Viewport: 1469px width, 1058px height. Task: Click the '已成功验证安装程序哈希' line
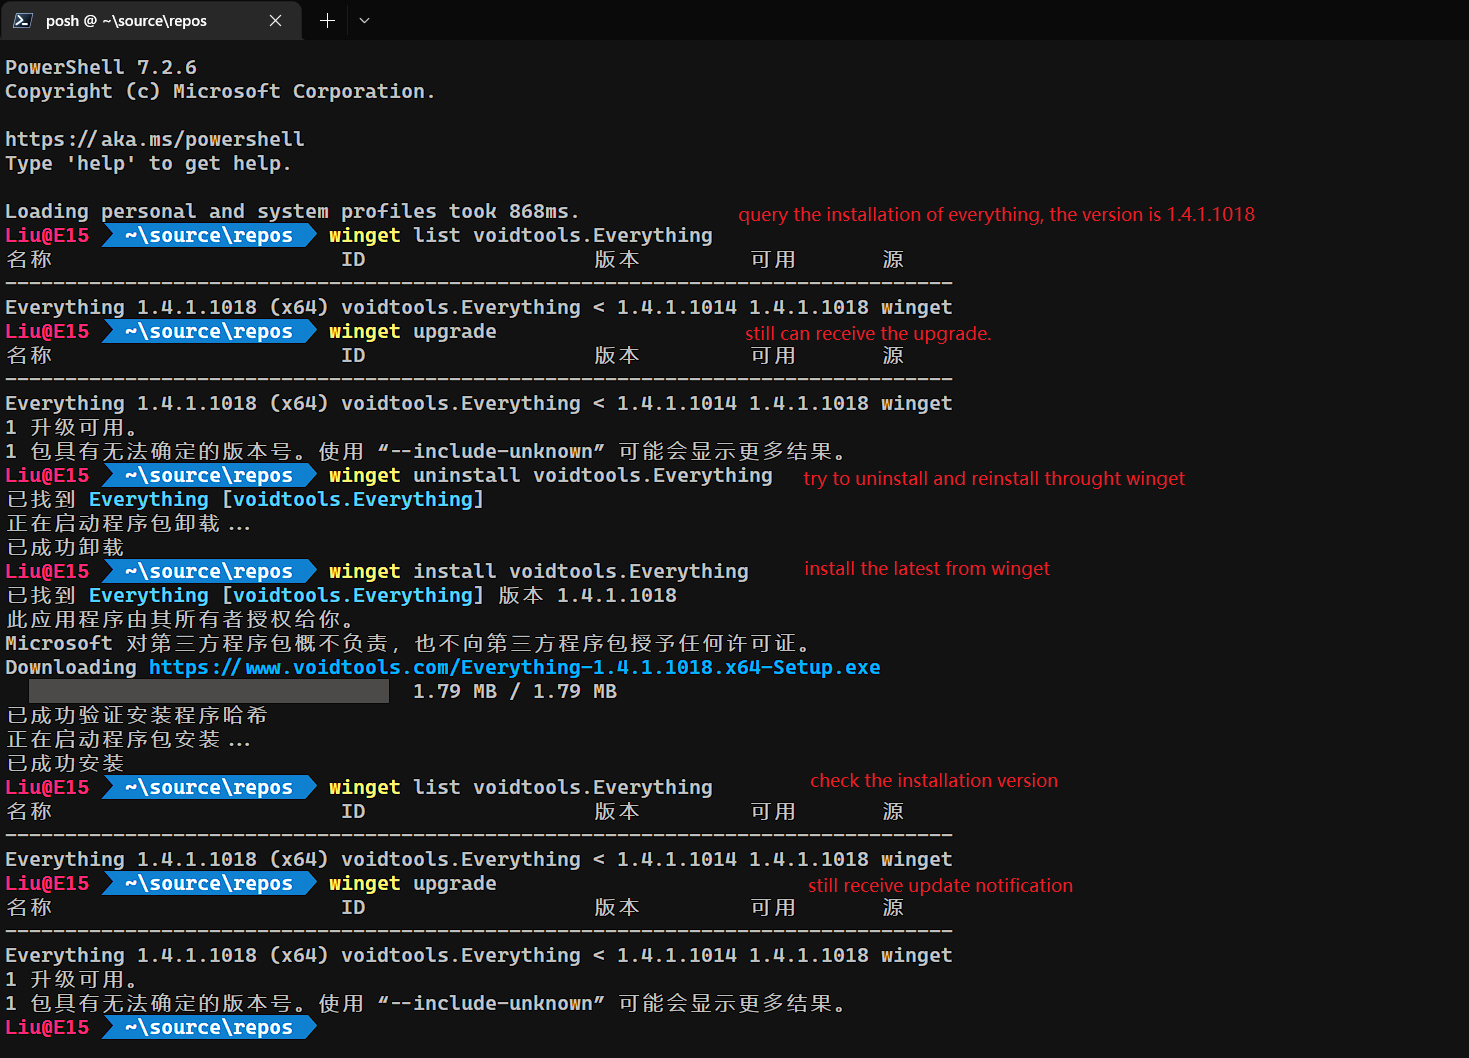(x=137, y=715)
